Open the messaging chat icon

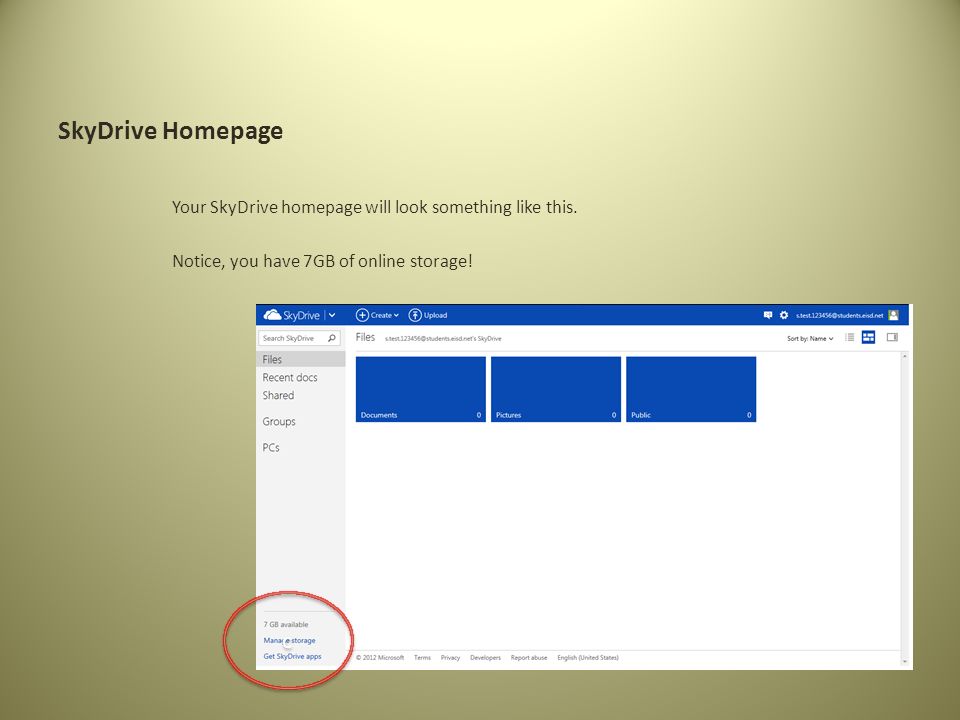768,315
